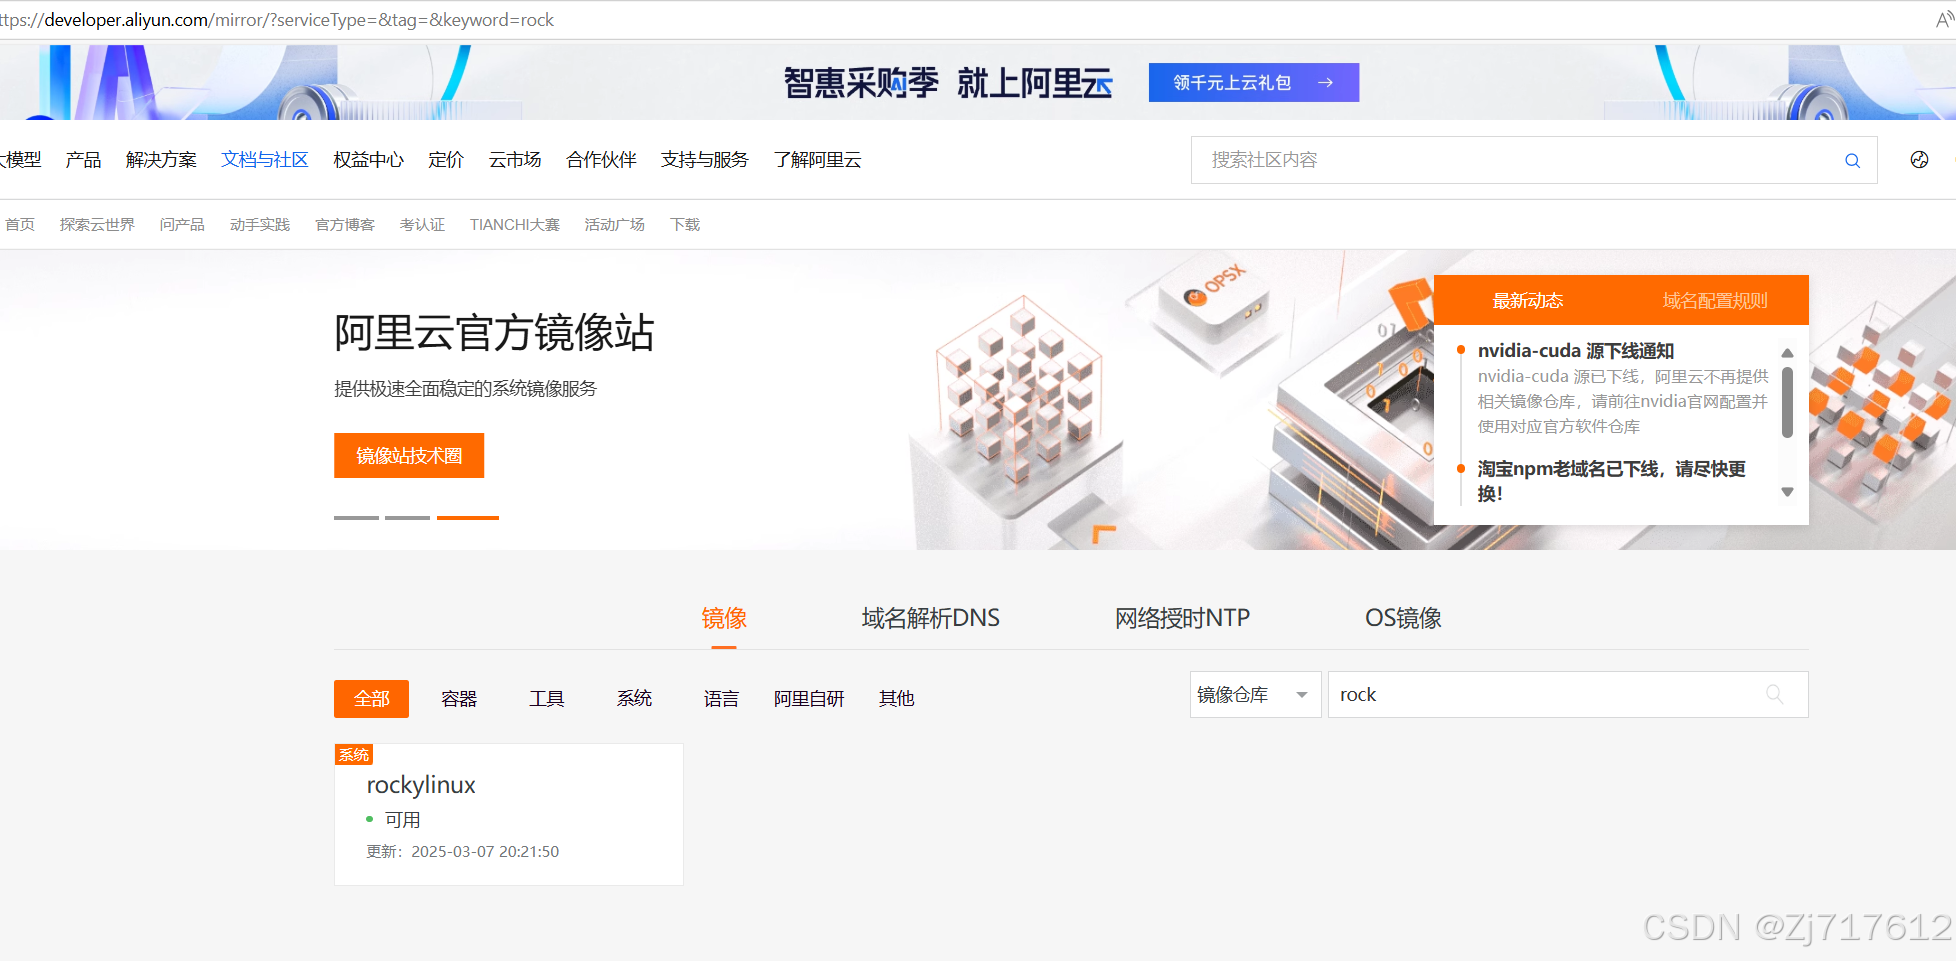
Task: Go to the 考认证 link
Action: point(422,224)
